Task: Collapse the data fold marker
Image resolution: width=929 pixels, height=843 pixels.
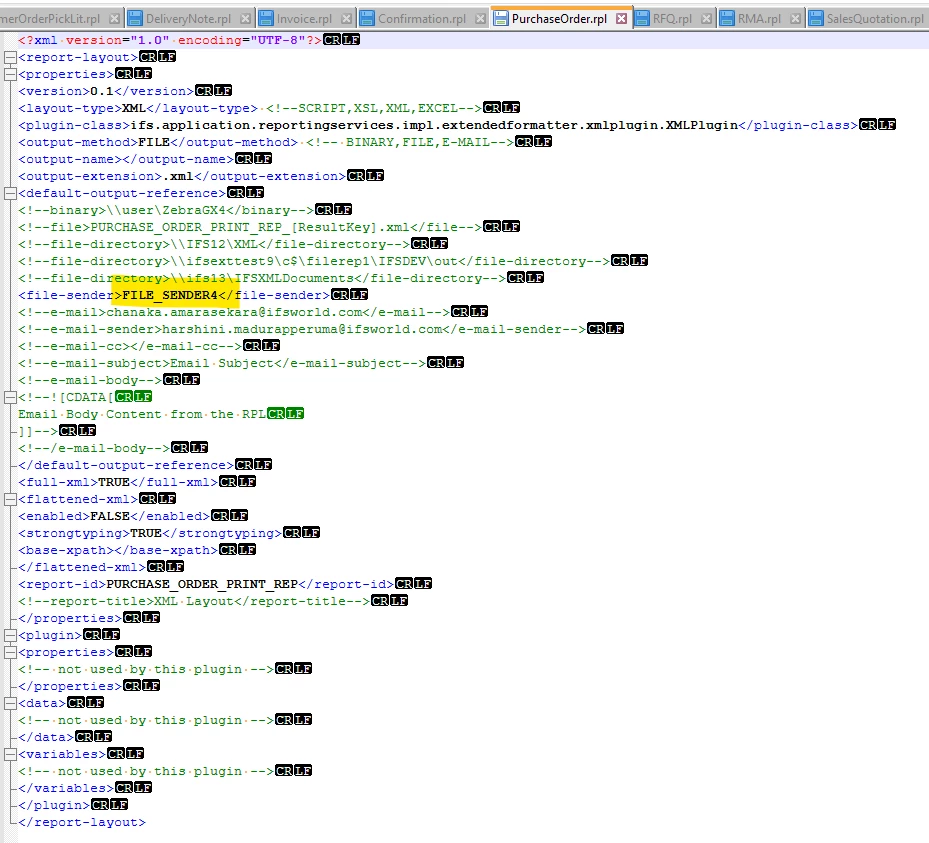Action: pos(9,704)
